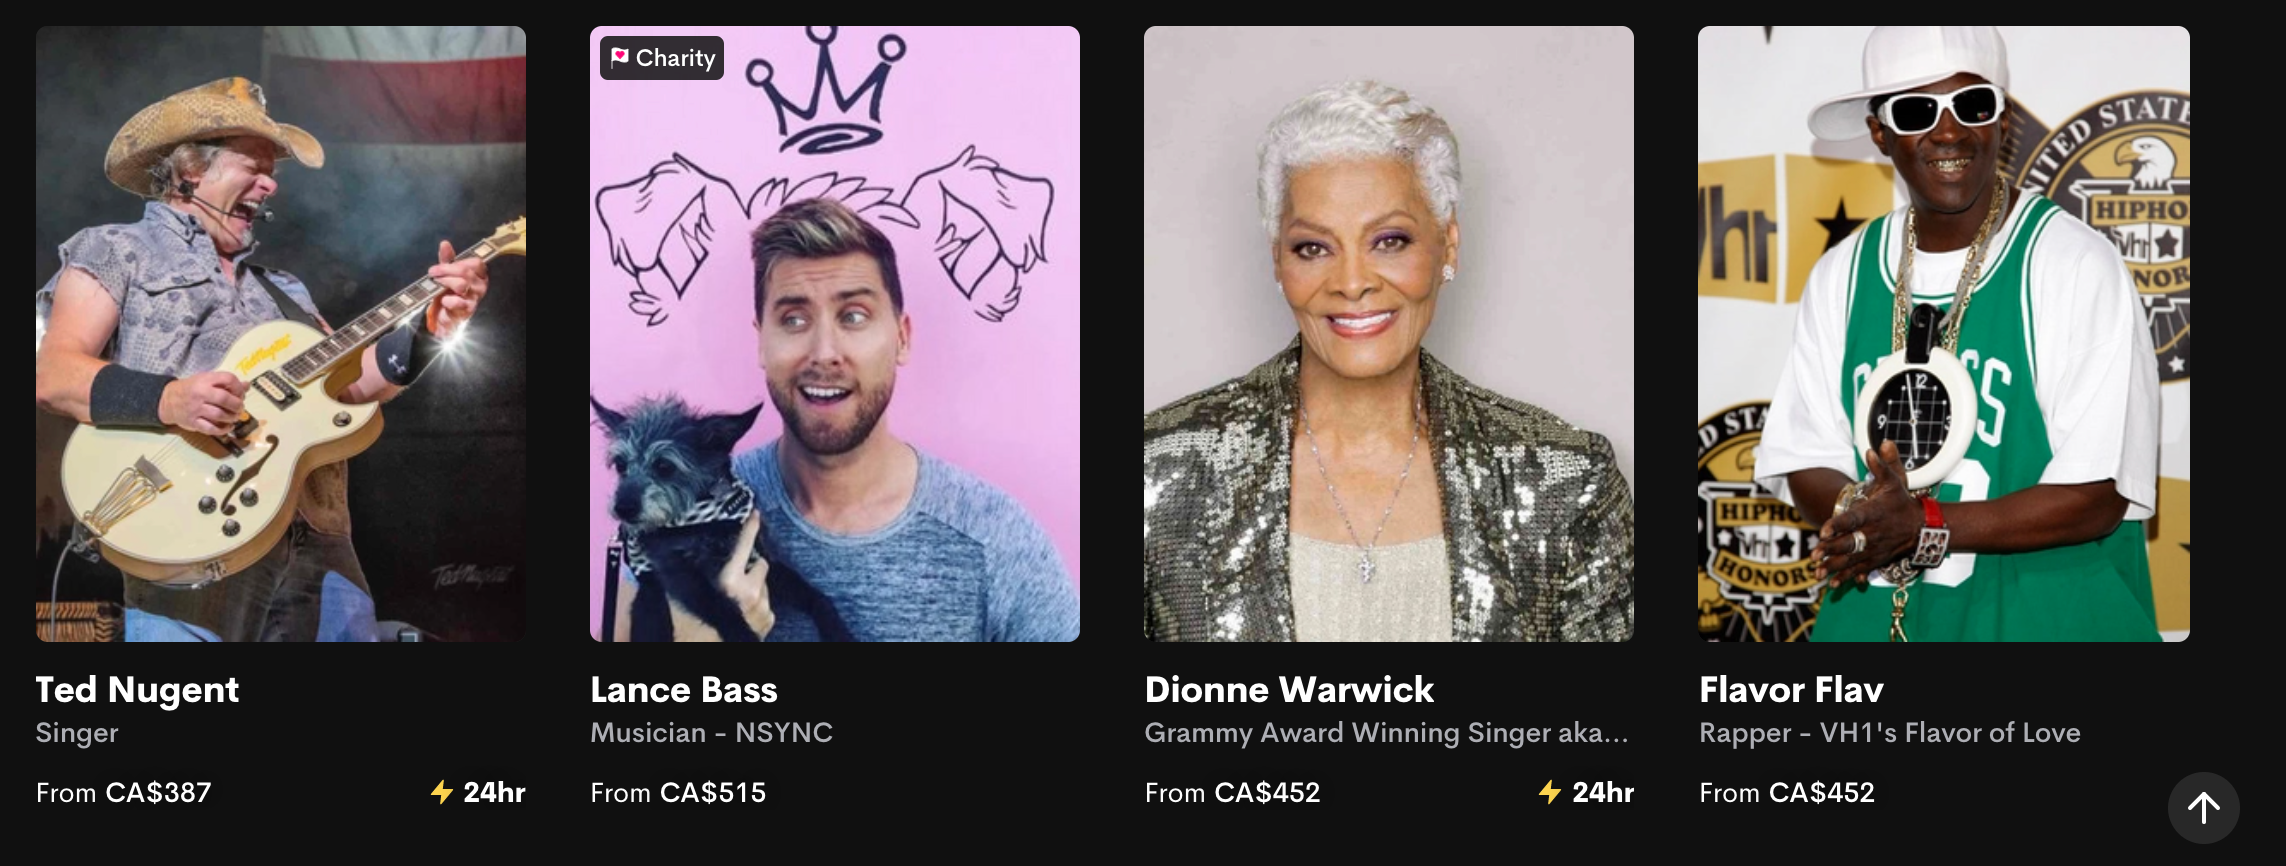Click the scroll-to-top arrow button
The image size is (2286, 866).
2203,808
